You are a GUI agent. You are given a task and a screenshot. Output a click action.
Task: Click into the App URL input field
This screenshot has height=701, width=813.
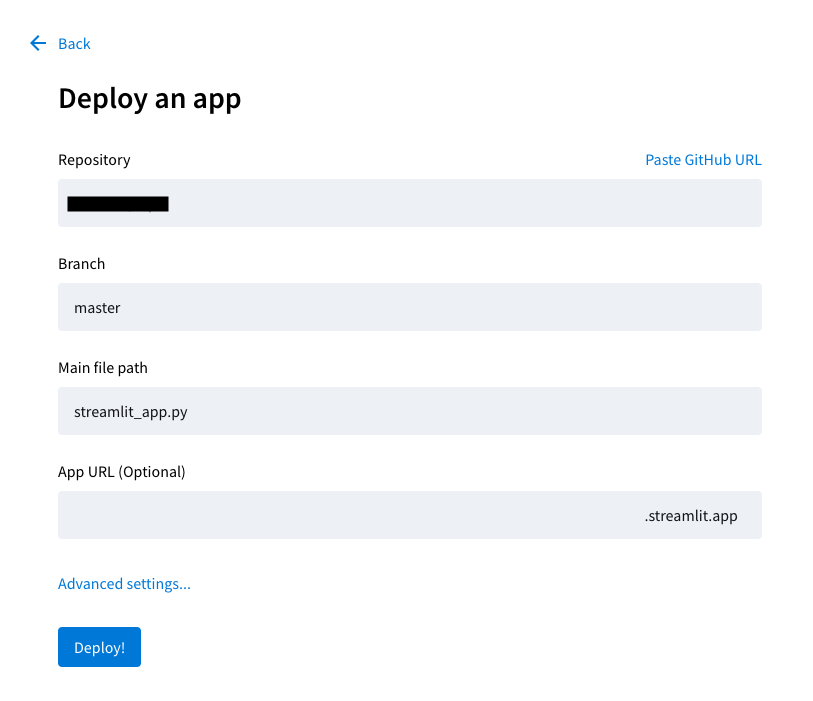340,515
